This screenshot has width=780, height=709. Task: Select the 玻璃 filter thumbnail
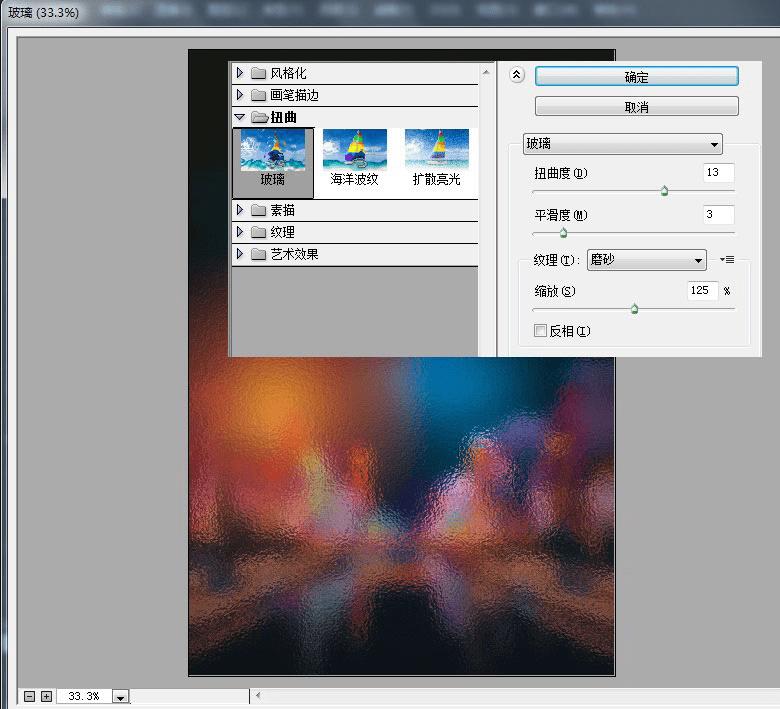click(x=273, y=163)
